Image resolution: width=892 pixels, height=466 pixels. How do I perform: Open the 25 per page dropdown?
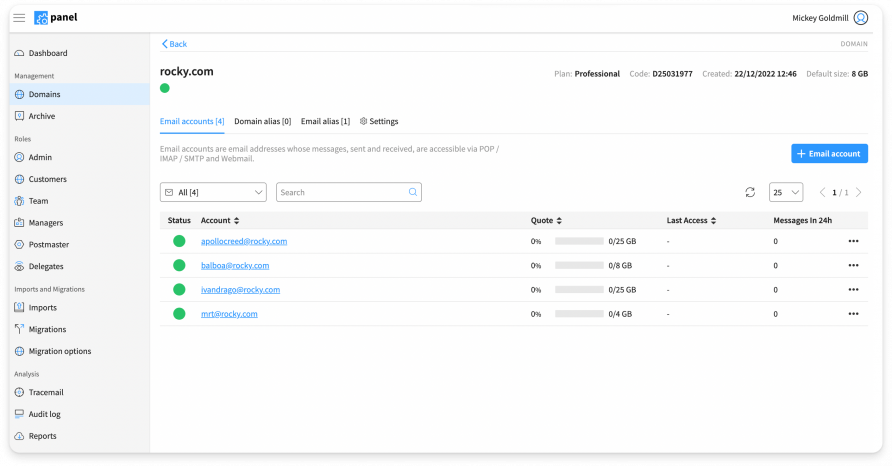785,192
